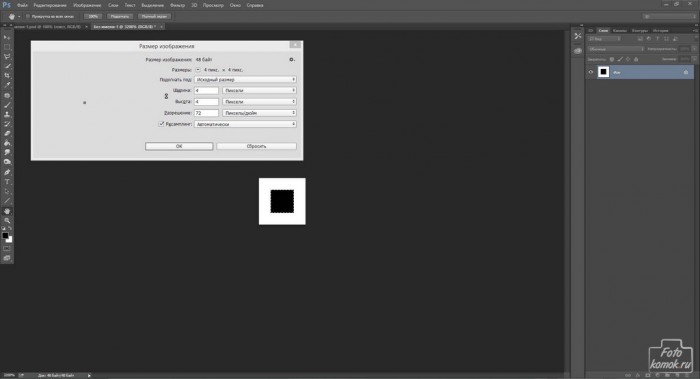Change the screen mode icon

pyautogui.click(x=7, y=258)
